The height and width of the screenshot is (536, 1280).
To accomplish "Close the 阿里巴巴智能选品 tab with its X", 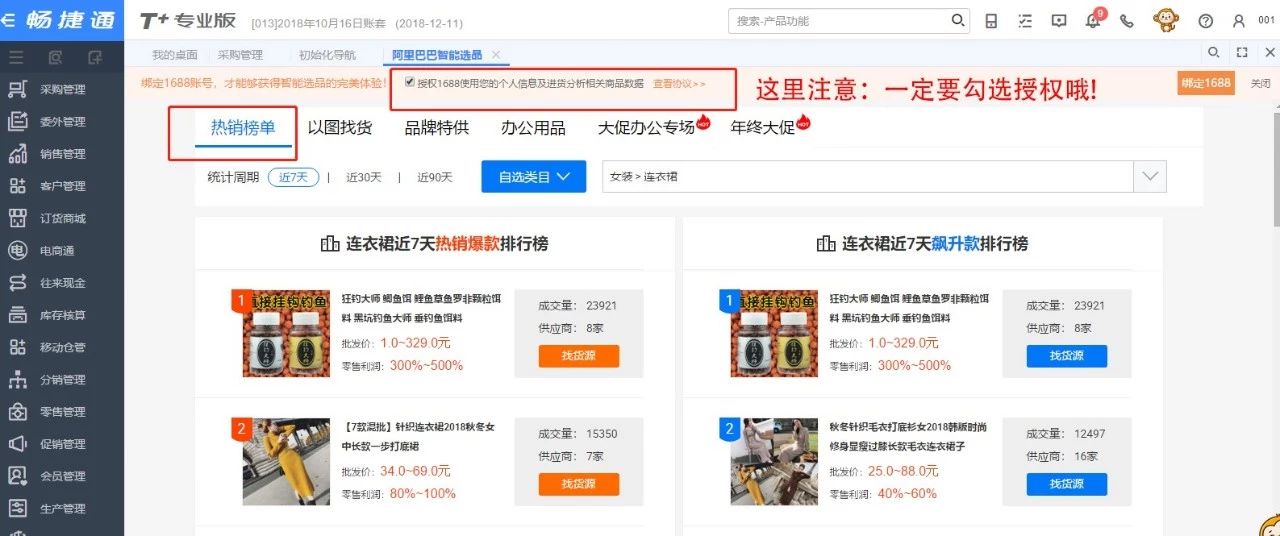I will [496, 55].
